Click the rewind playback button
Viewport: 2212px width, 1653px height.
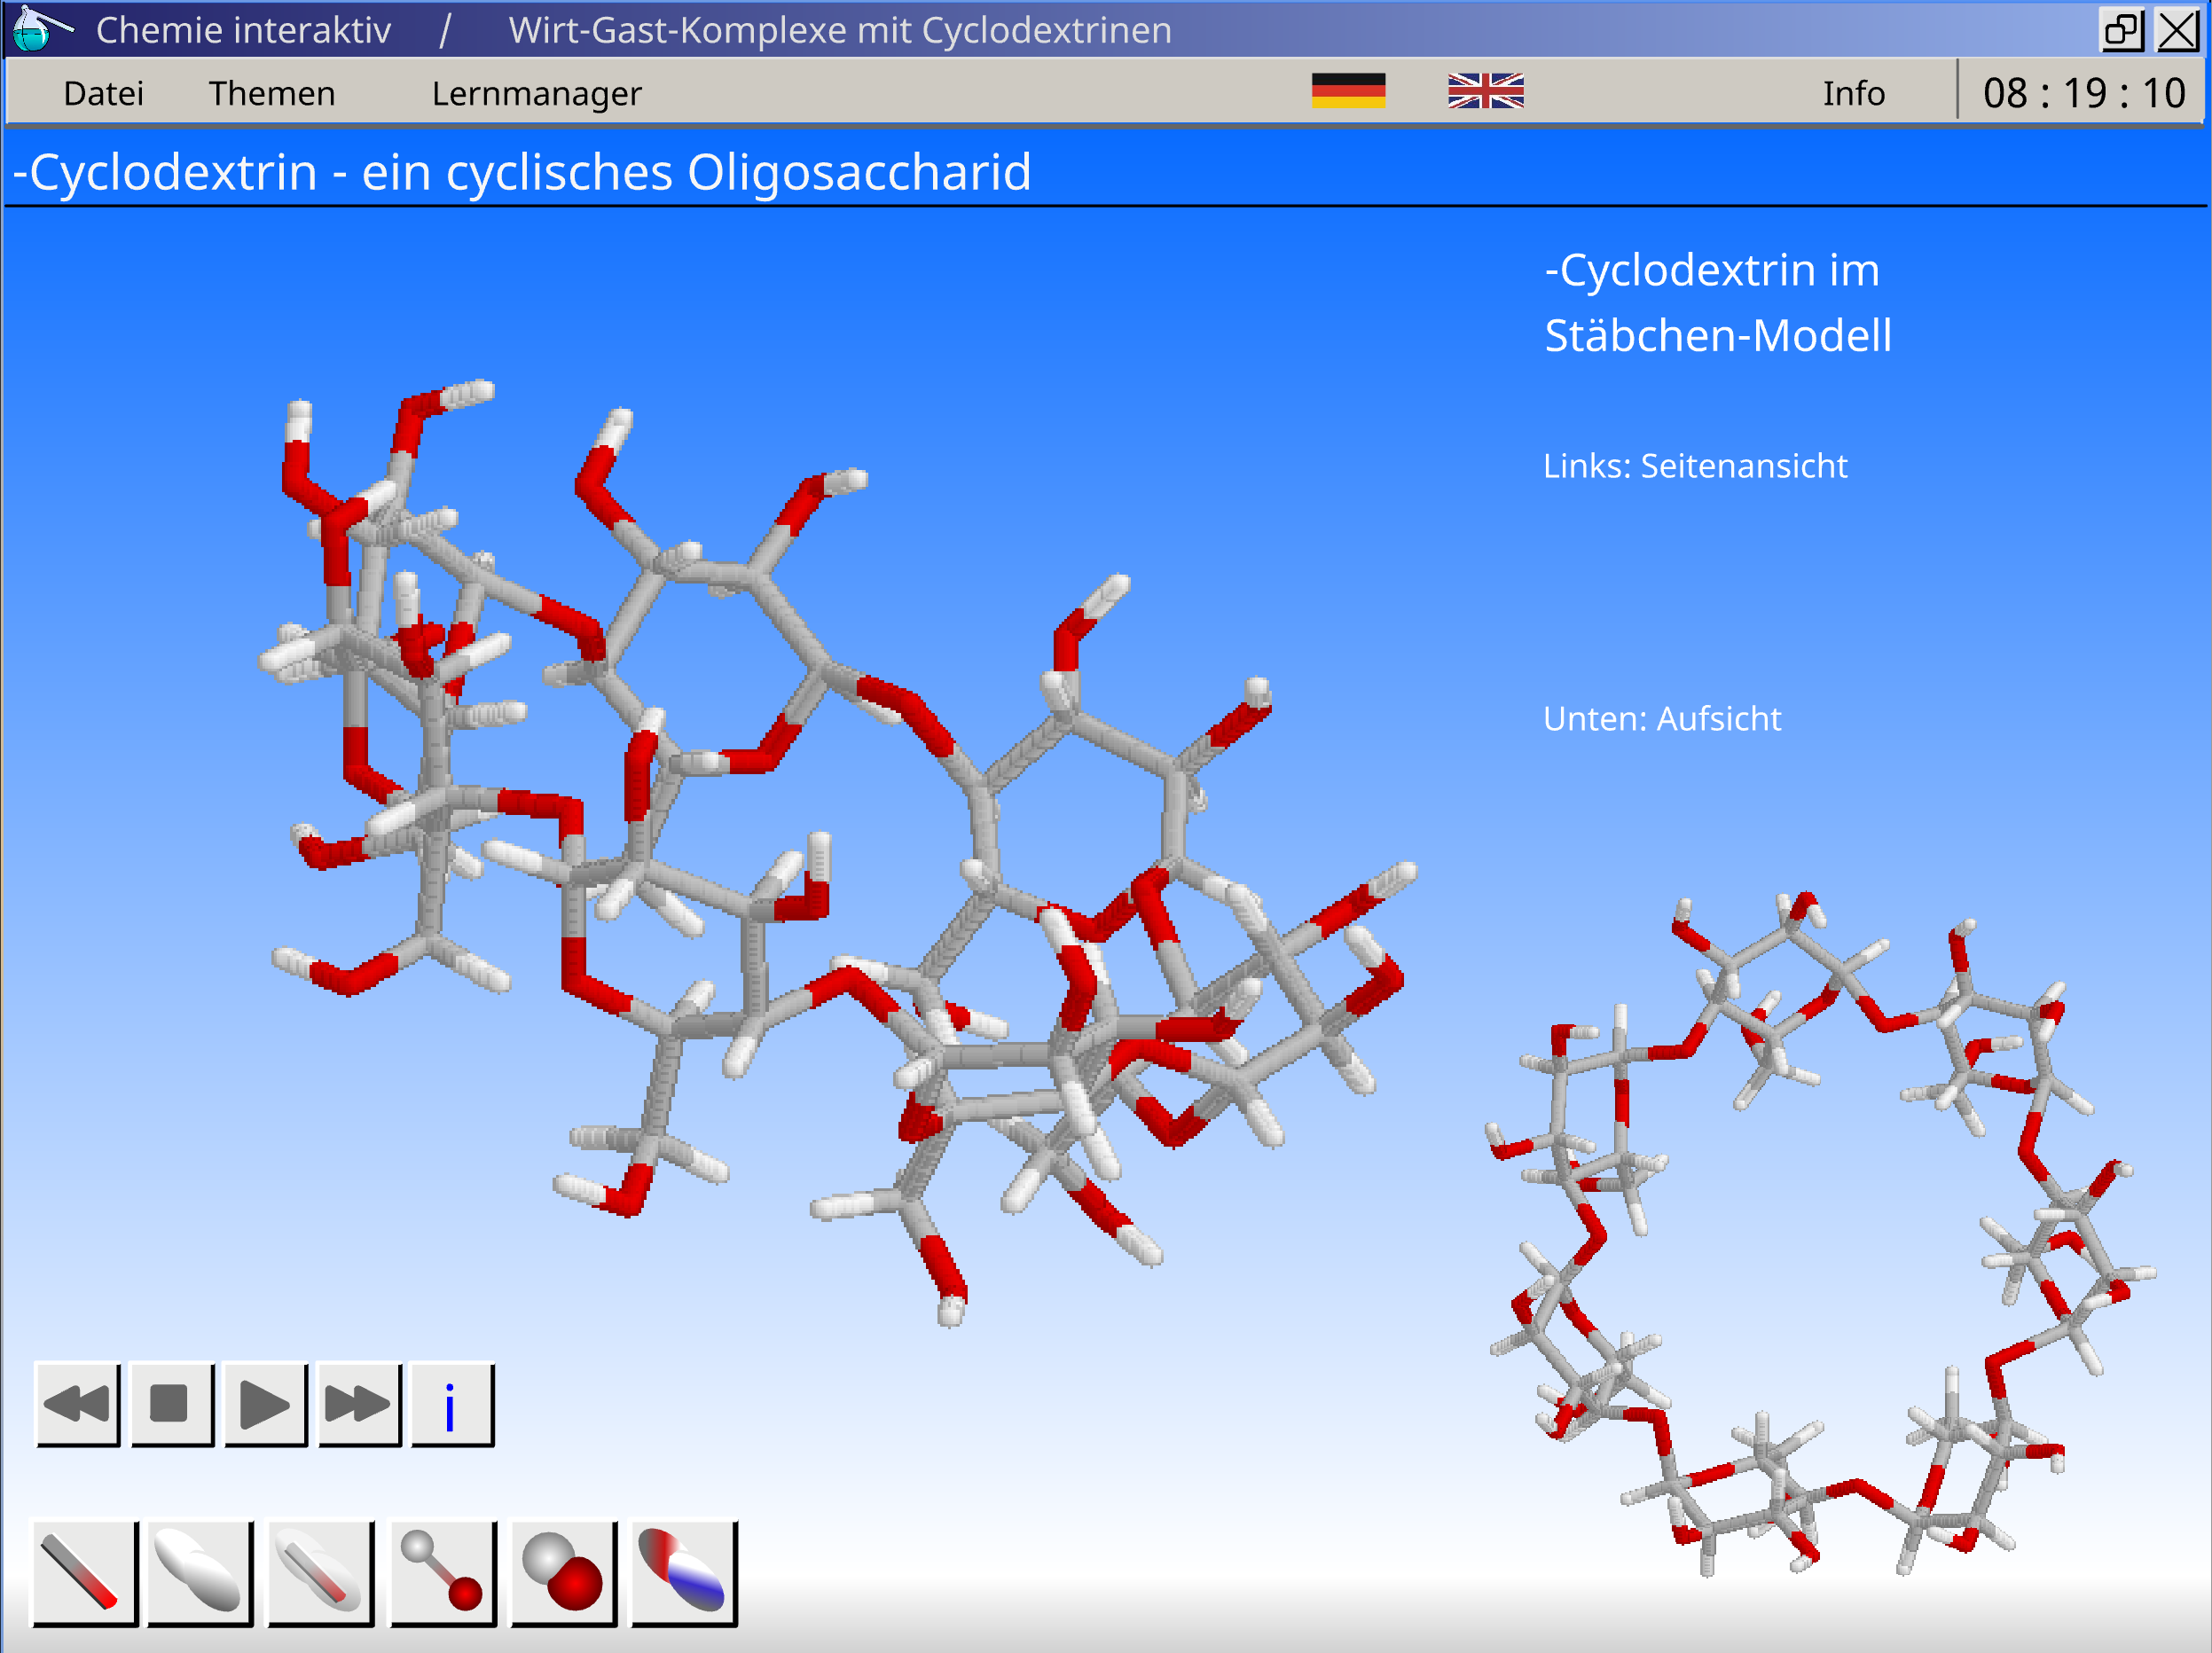click(x=77, y=1404)
